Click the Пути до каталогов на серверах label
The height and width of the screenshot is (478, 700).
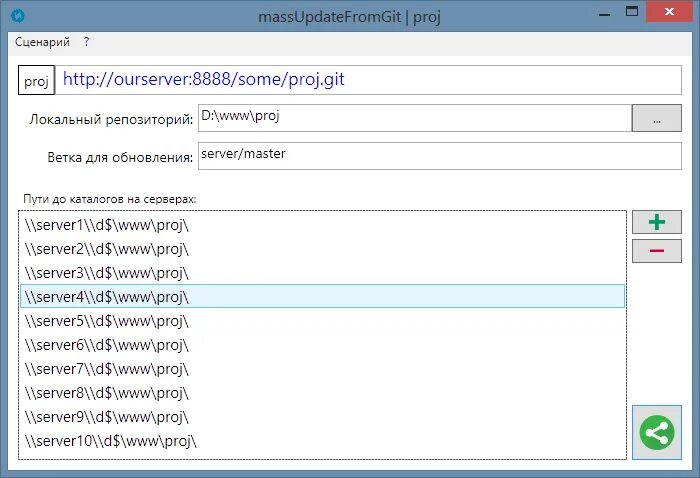pos(110,199)
